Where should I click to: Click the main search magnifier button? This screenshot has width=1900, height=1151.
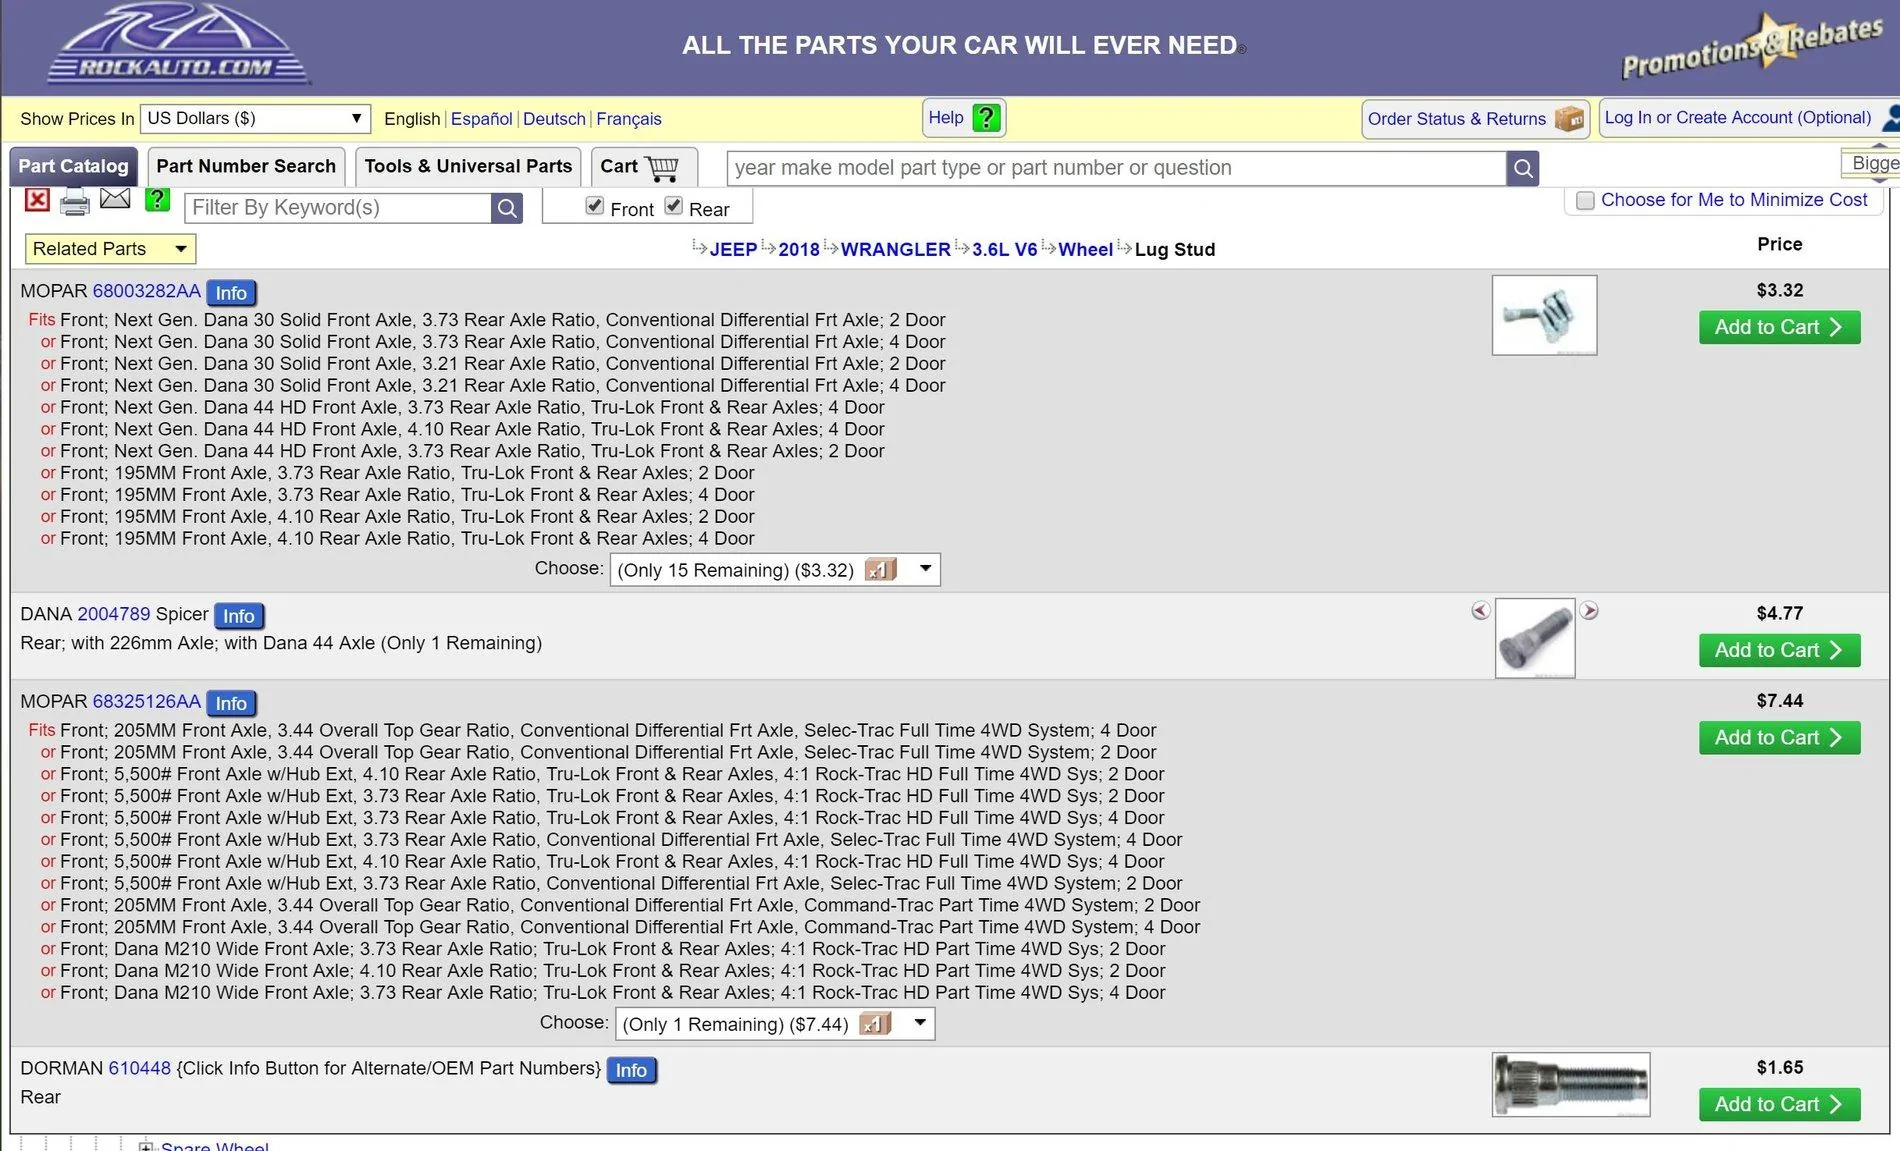click(1522, 168)
